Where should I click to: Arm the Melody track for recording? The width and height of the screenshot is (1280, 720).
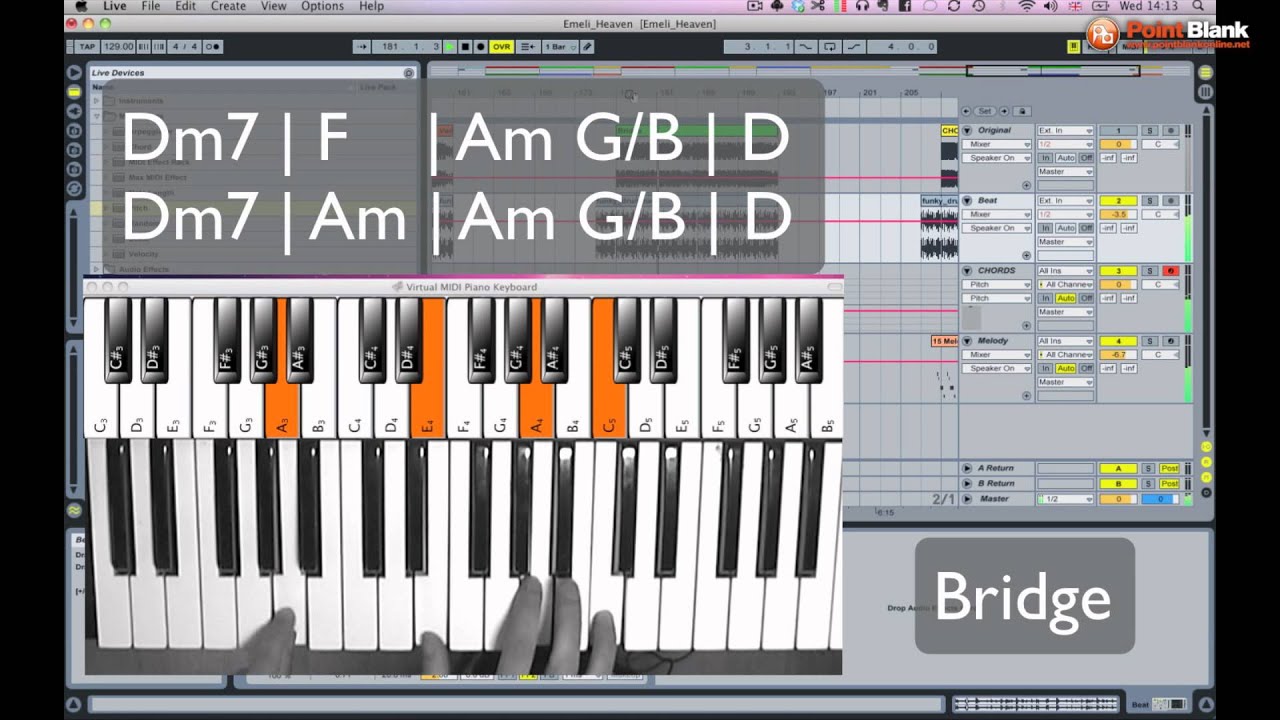1171,340
